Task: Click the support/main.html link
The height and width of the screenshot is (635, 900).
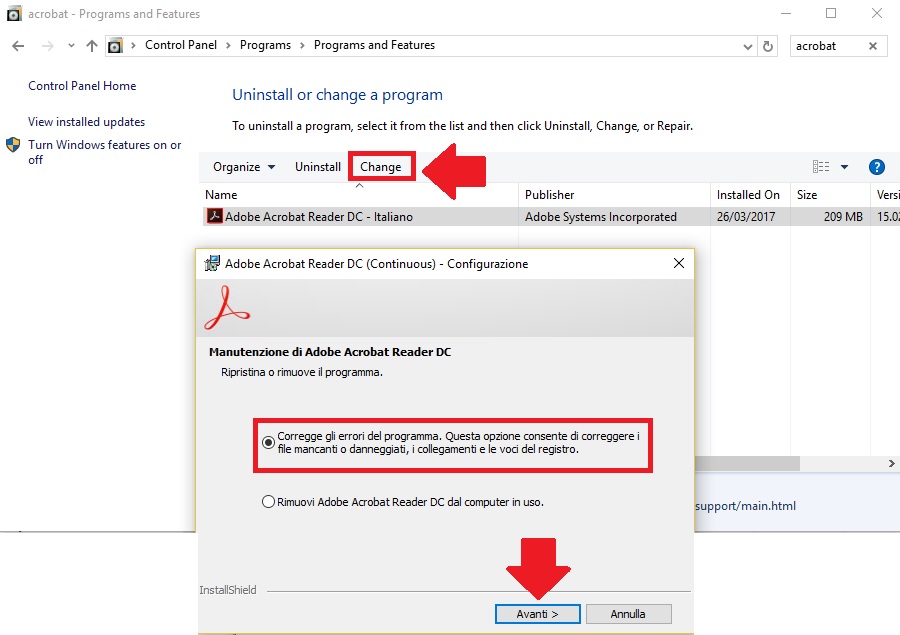Action: click(745, 506)
